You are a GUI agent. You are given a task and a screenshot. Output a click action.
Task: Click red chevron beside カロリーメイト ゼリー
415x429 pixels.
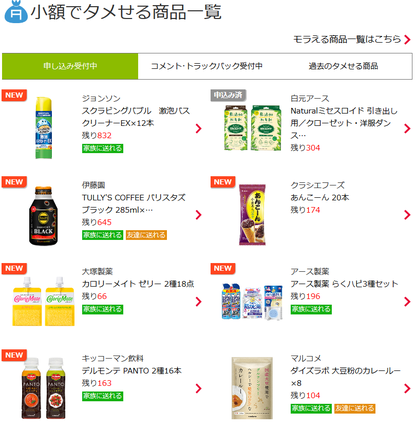pyautogui.click(x=199, y=302)
